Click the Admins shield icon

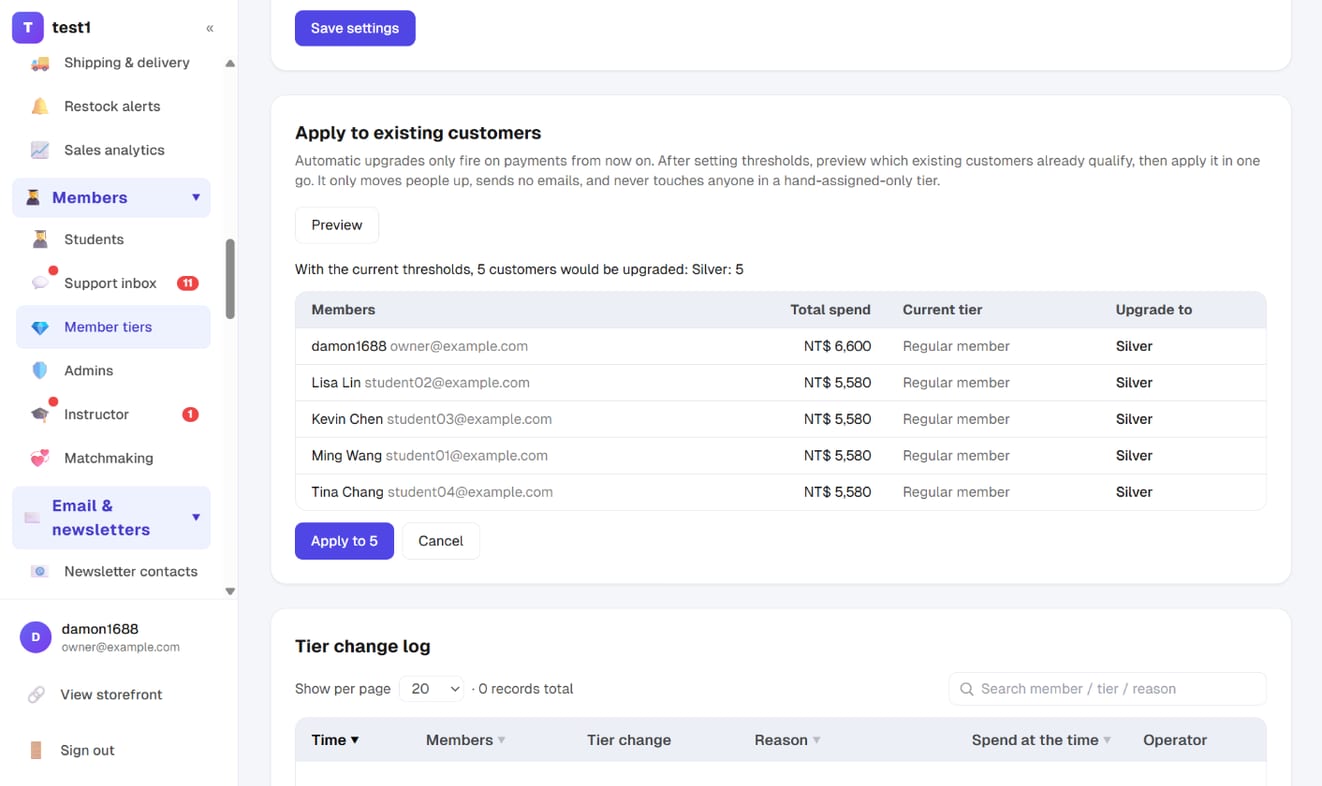pyautogui.click(x=40, y=370)
